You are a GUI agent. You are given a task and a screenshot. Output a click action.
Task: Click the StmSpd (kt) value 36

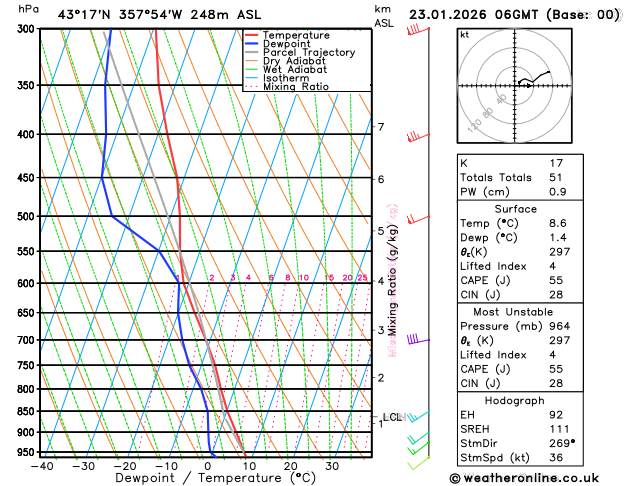click(x=556, y=458)
